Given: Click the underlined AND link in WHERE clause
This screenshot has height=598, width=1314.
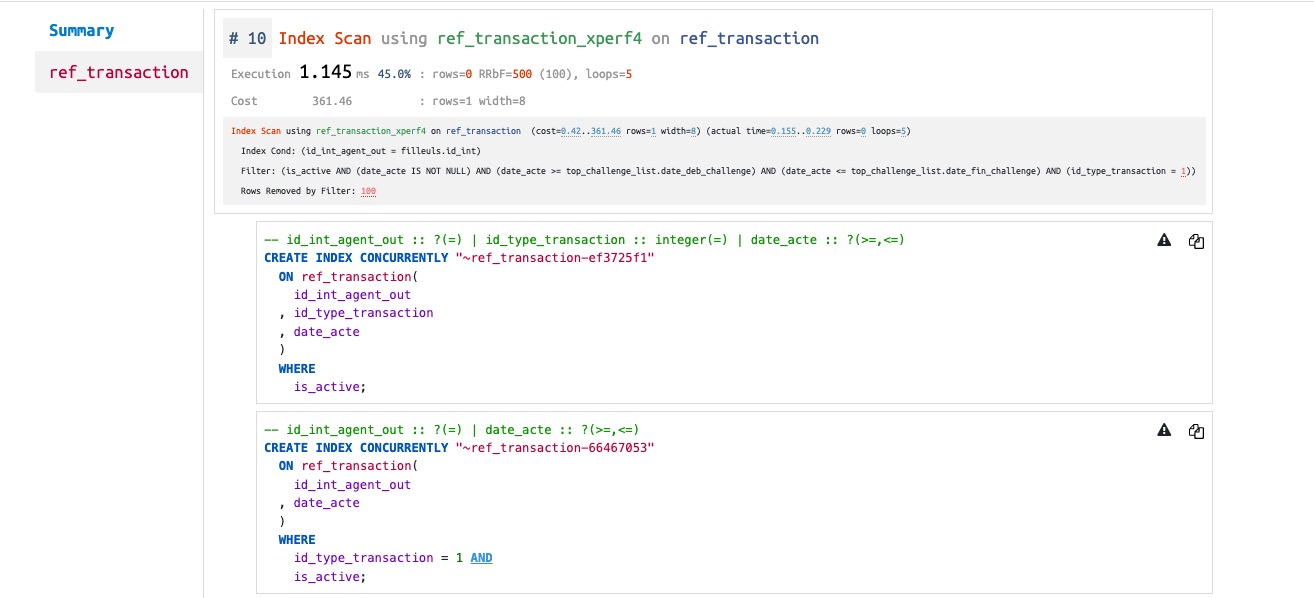Looking at the screenshot, I should click(481, 558).
